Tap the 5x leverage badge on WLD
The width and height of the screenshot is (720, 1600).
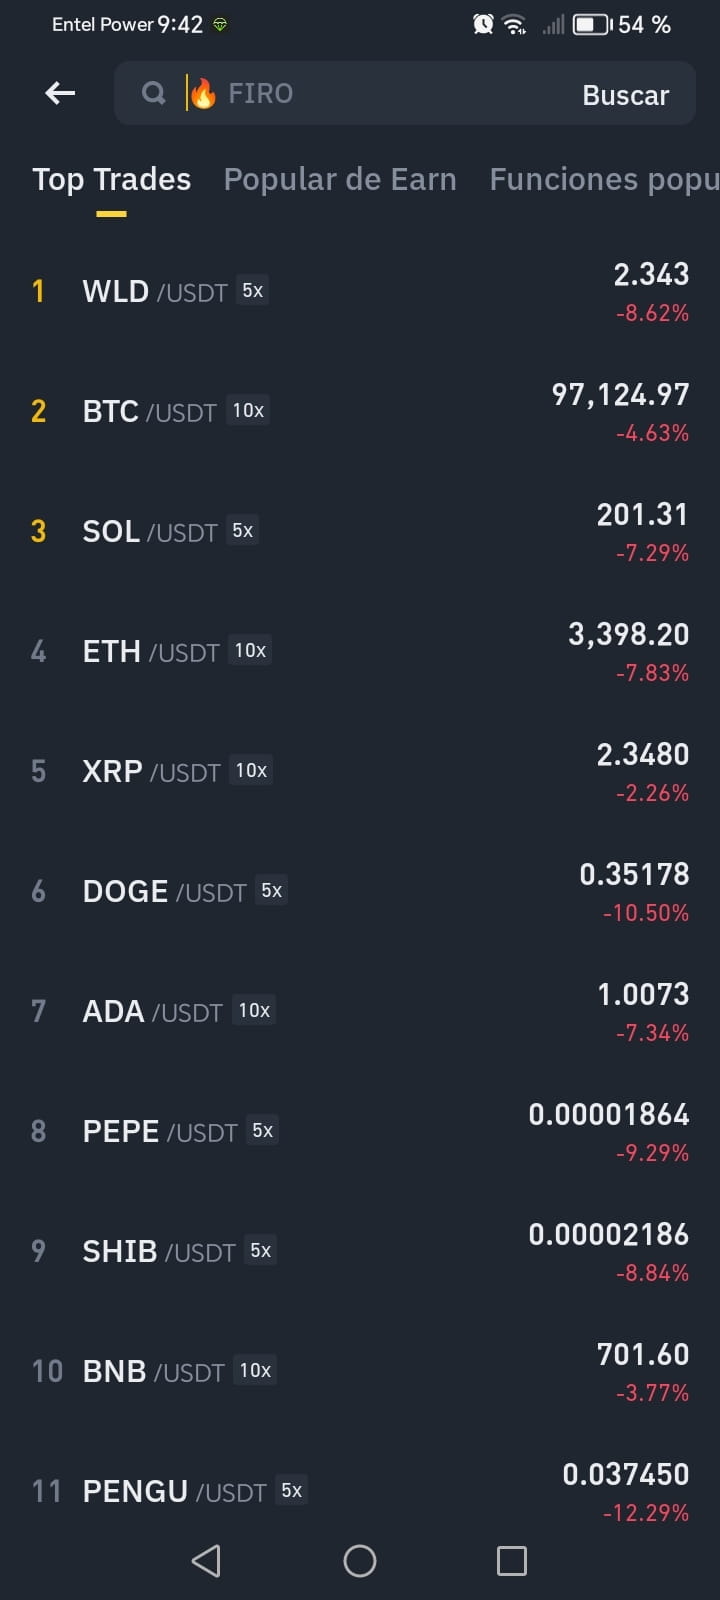pos(253,290)
